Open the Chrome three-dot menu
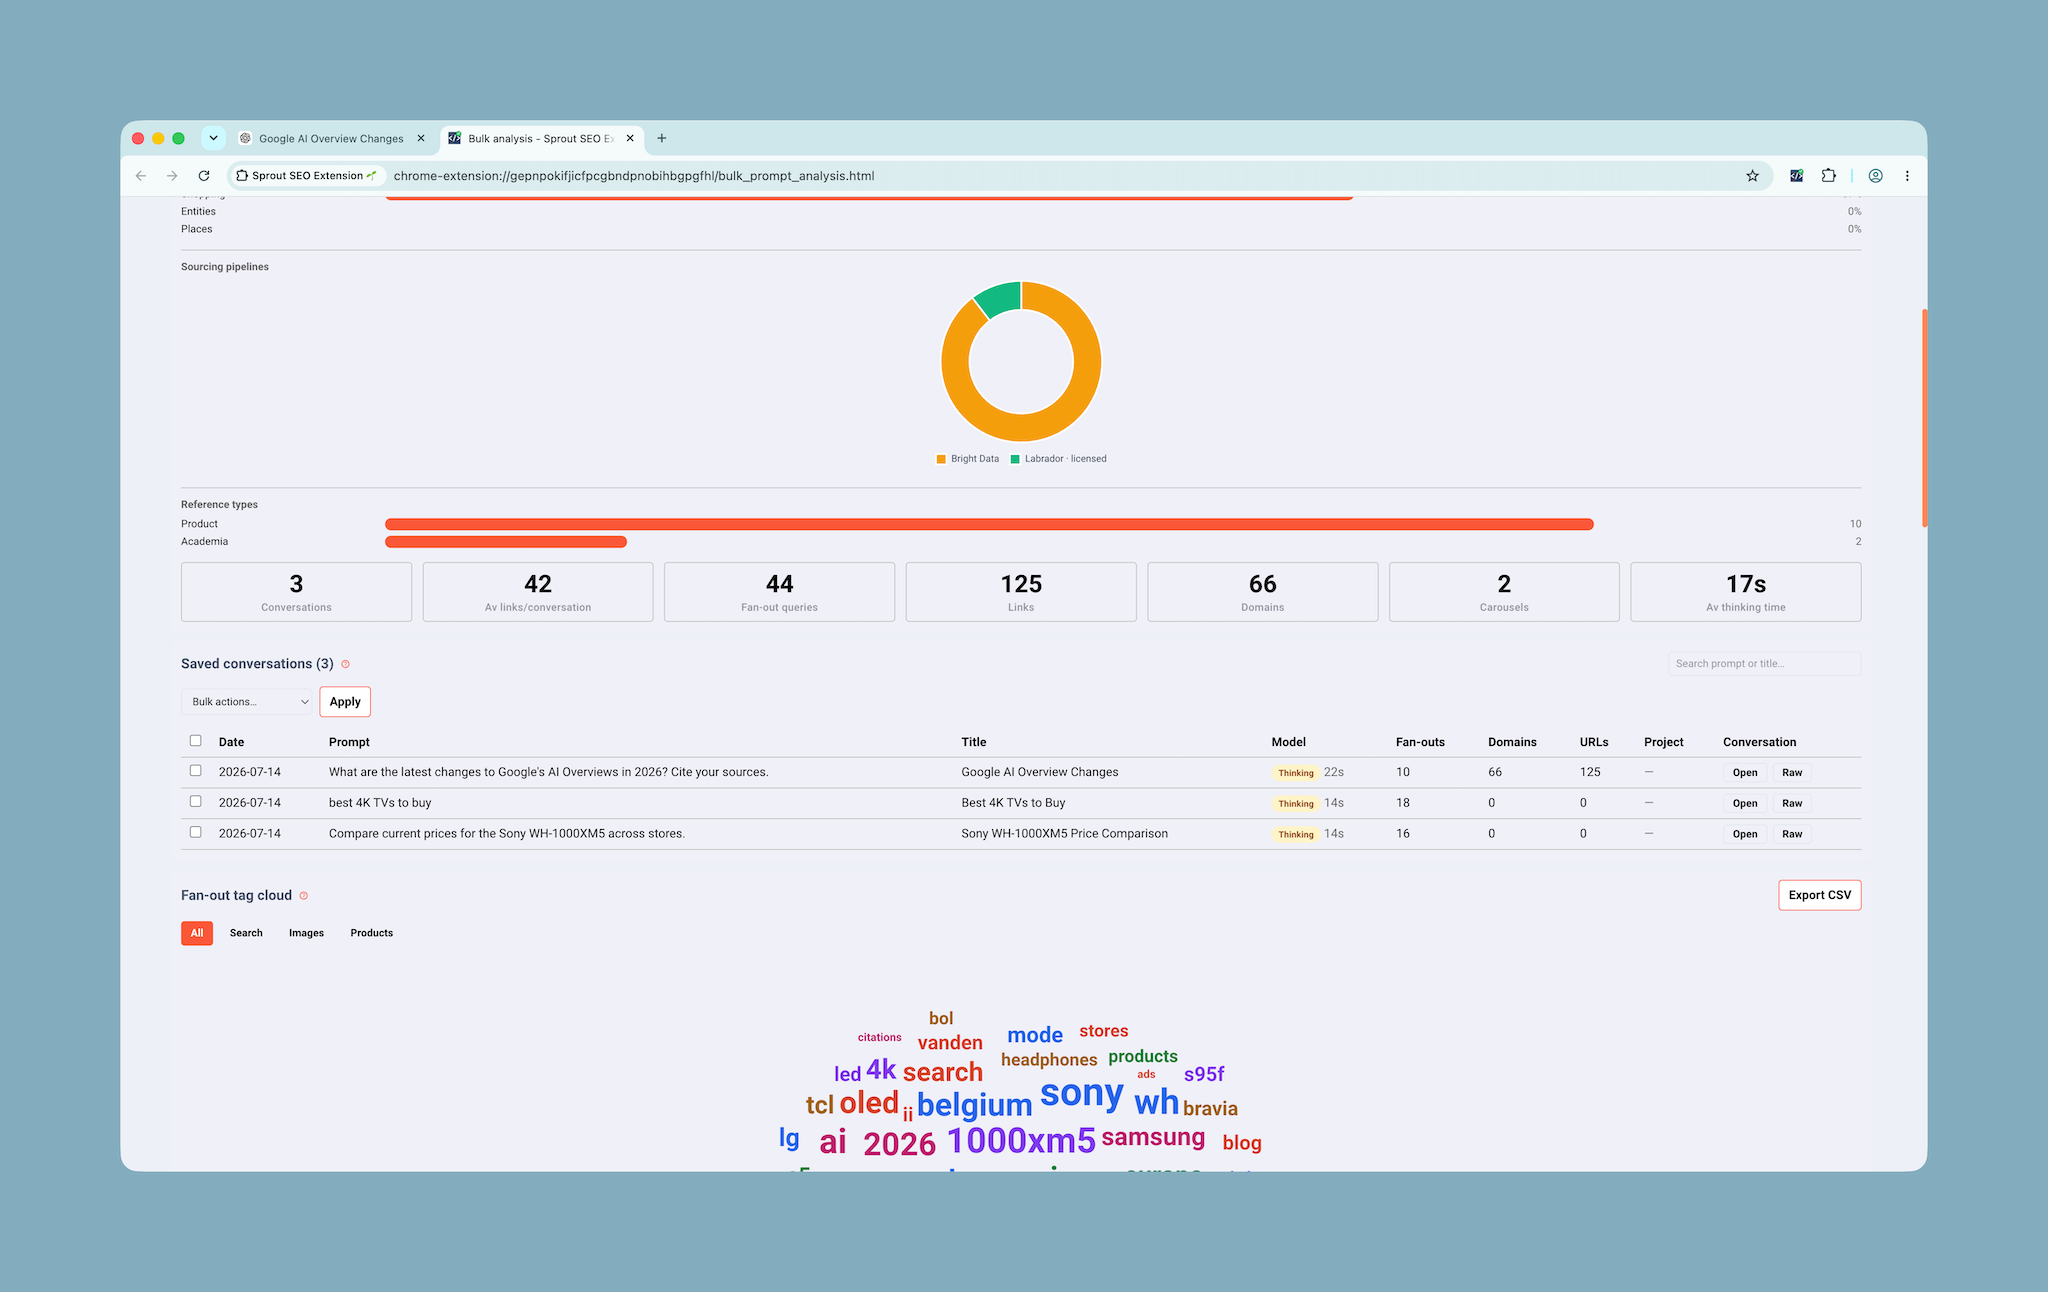 (1907, 176)
